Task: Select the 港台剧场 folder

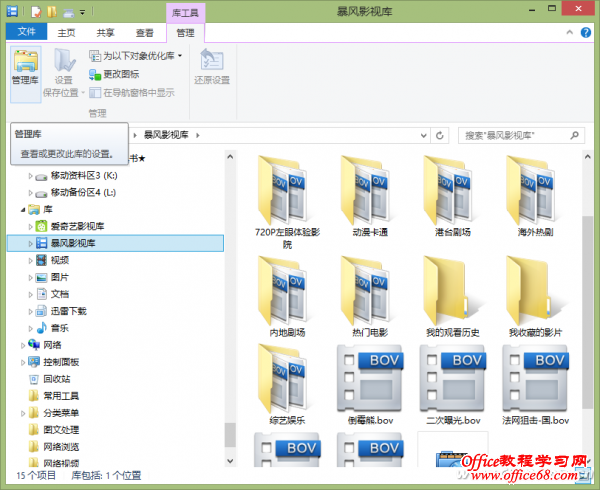Action: [452, 196]
